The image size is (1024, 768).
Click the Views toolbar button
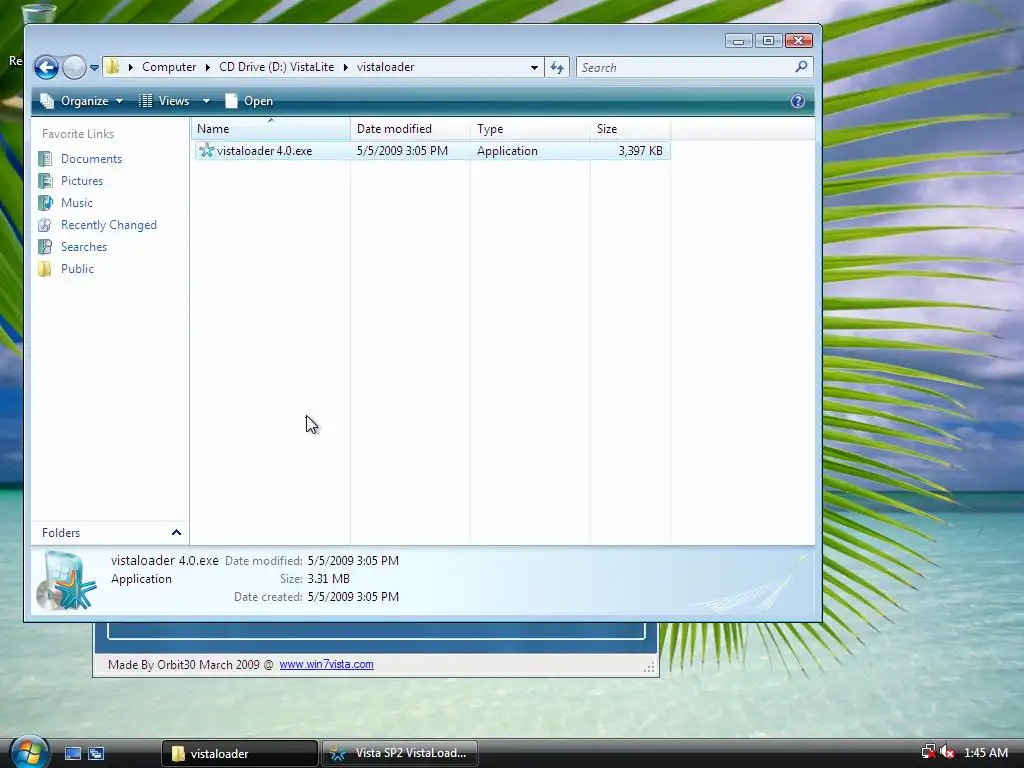coord(164,101)
